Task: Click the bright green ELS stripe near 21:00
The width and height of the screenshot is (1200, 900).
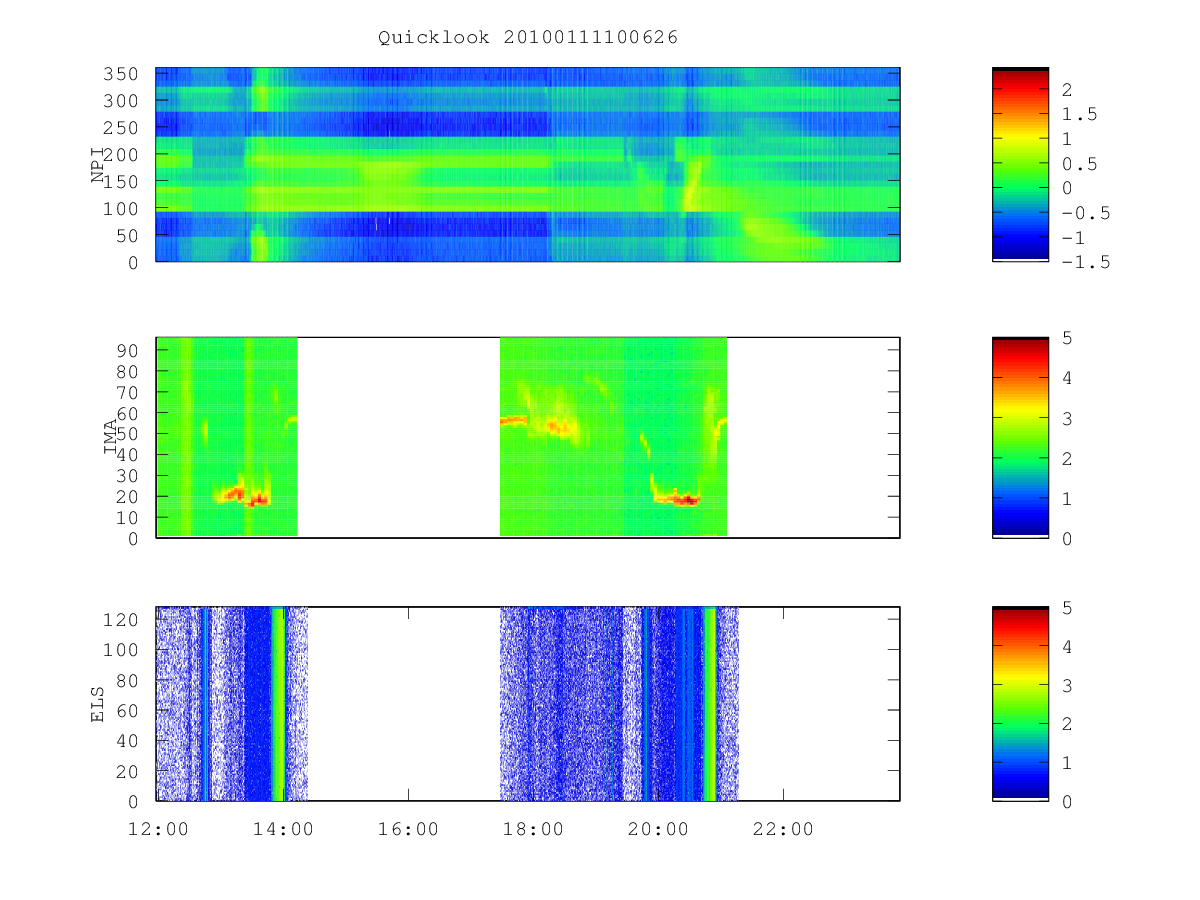Action: pos(710,704)
